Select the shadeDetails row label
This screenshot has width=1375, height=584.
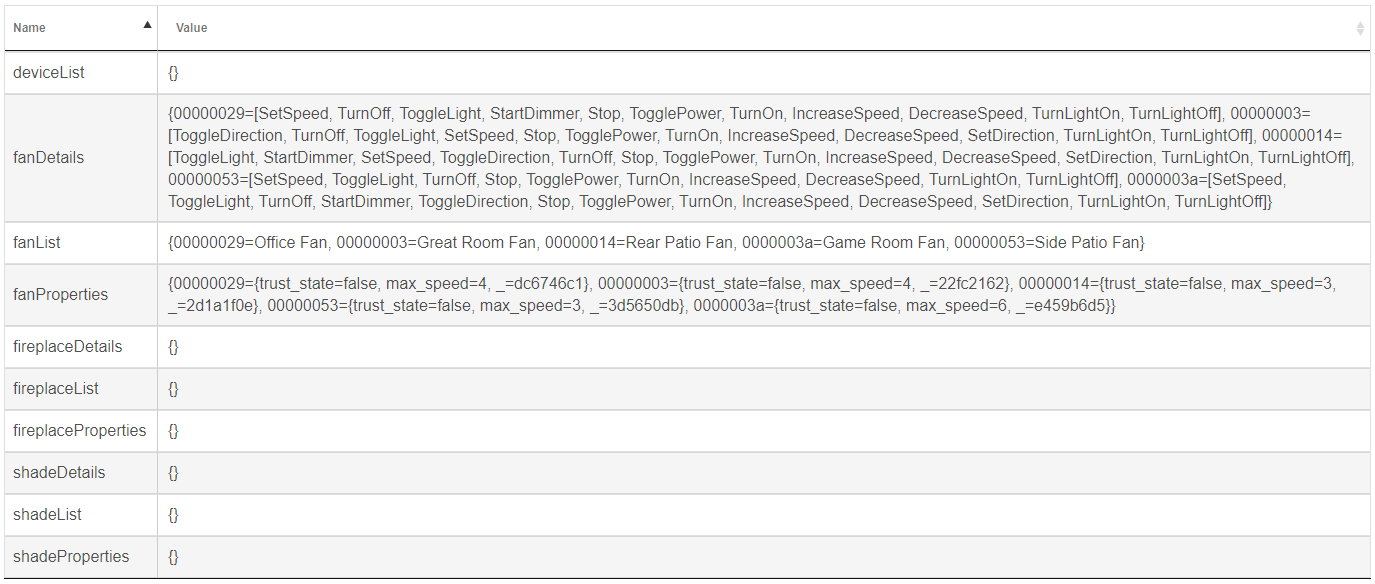(59, 472)
